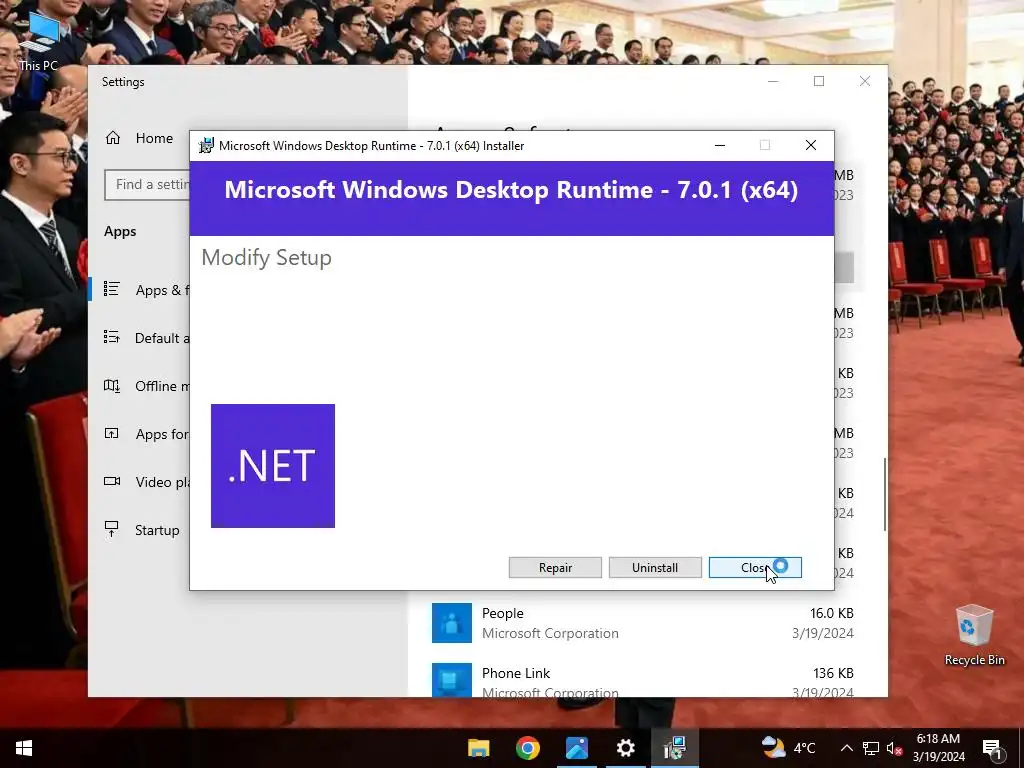Click the Repair button in installer
Image resolution: width=1024 pixels, height=768 pixels.
click(x=555, y=568)
